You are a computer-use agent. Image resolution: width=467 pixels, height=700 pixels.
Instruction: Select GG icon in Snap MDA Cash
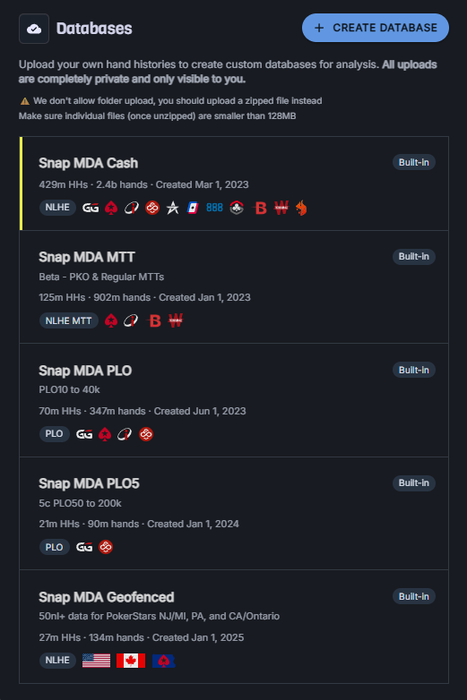pos(91,208)
